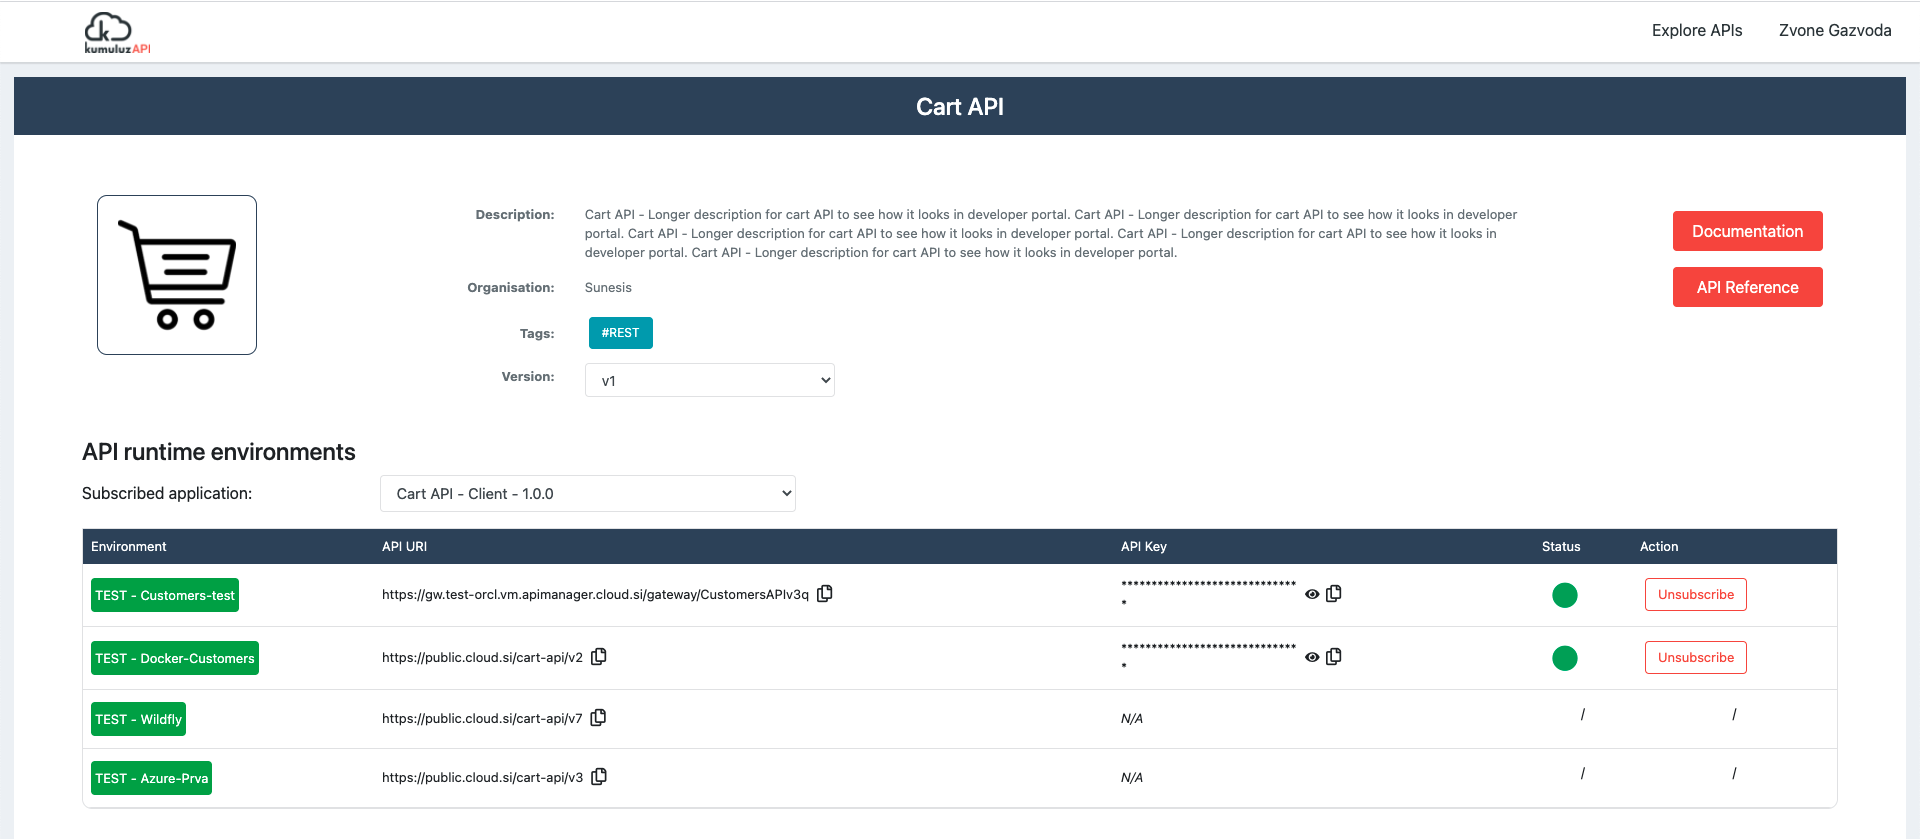Expand the Subscribed application dropdown

pyautogui.click(x=587, y=494)
